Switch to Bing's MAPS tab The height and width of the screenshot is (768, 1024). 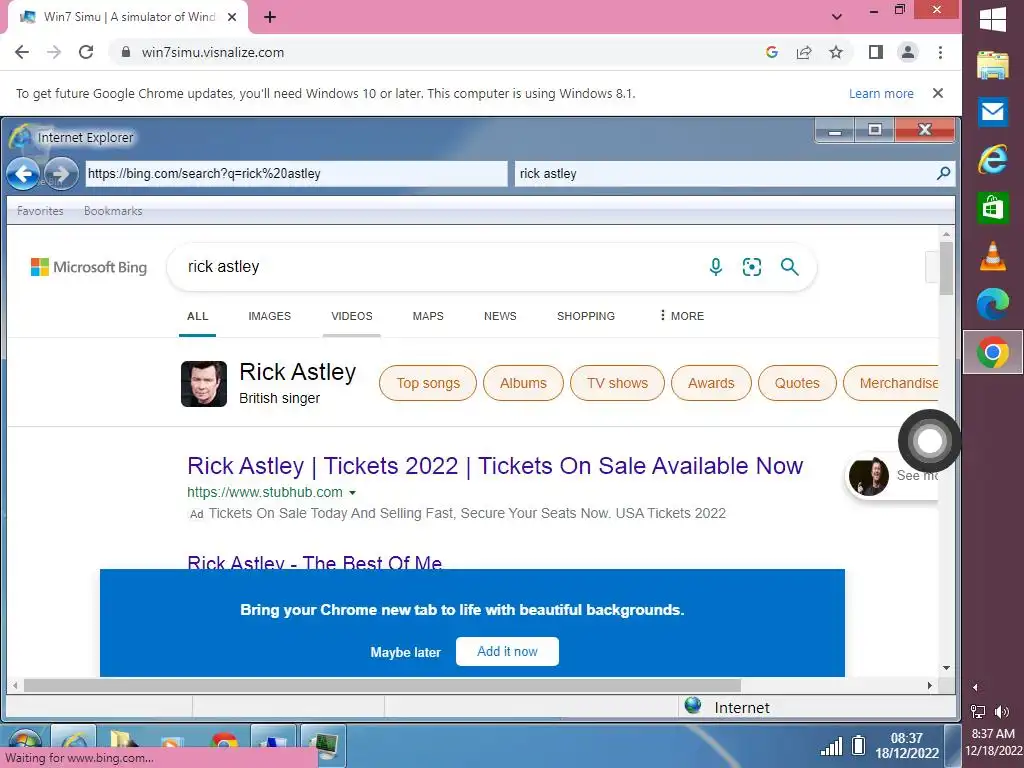coord(428,316)
